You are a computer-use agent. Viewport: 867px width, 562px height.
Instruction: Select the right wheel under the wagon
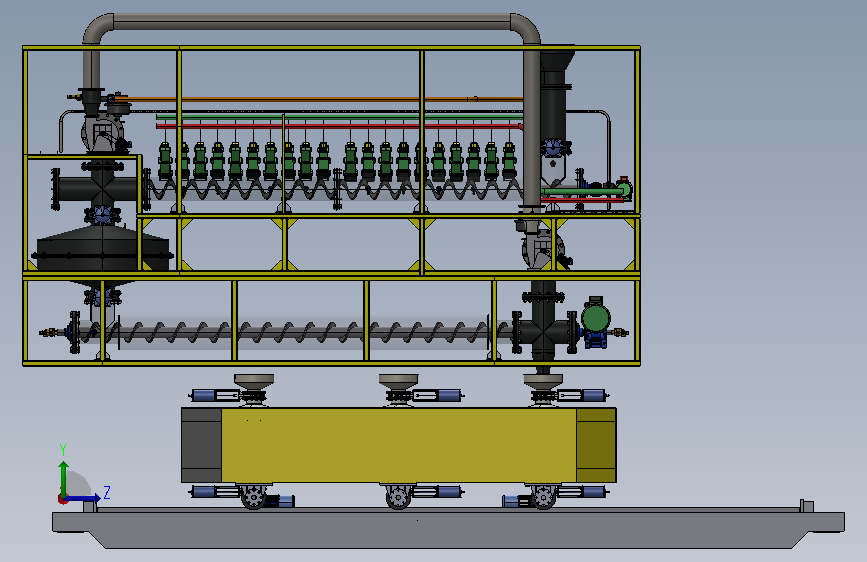click(x=543, y=496)
